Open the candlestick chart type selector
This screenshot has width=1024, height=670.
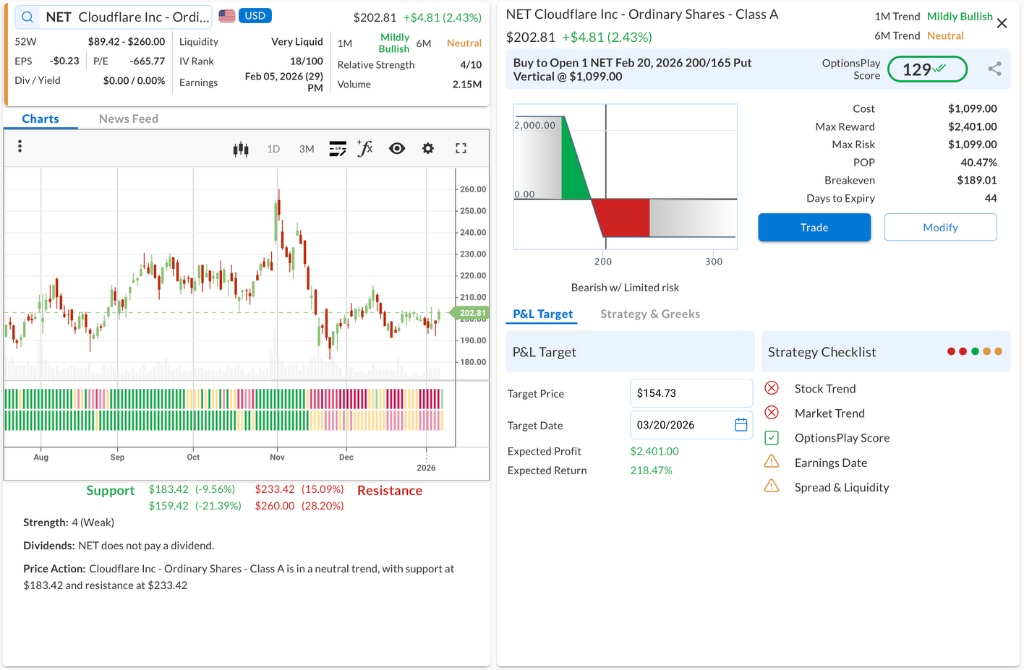coord(240,149)
